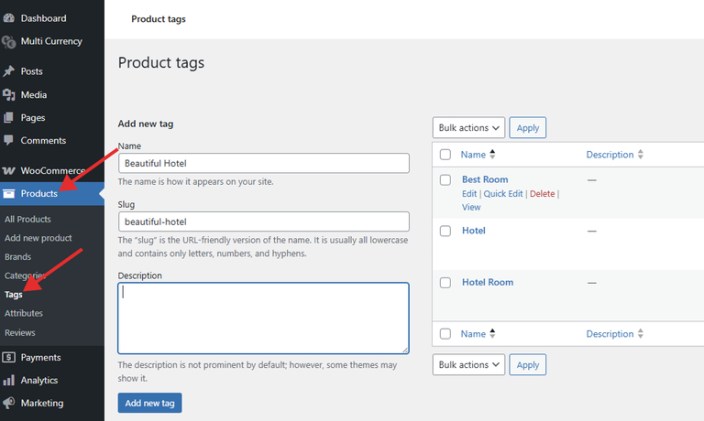Go to Categories in the Products submenu

coord(24,276)
